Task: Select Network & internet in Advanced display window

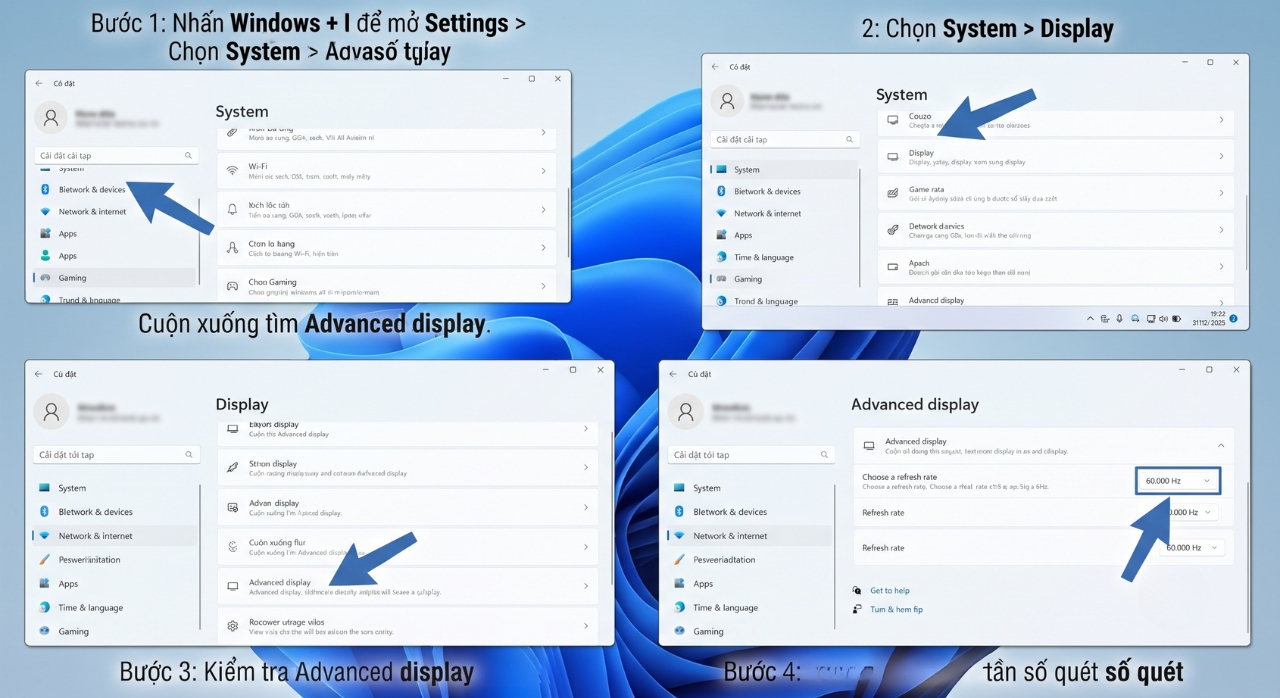Action: point(749,536)
